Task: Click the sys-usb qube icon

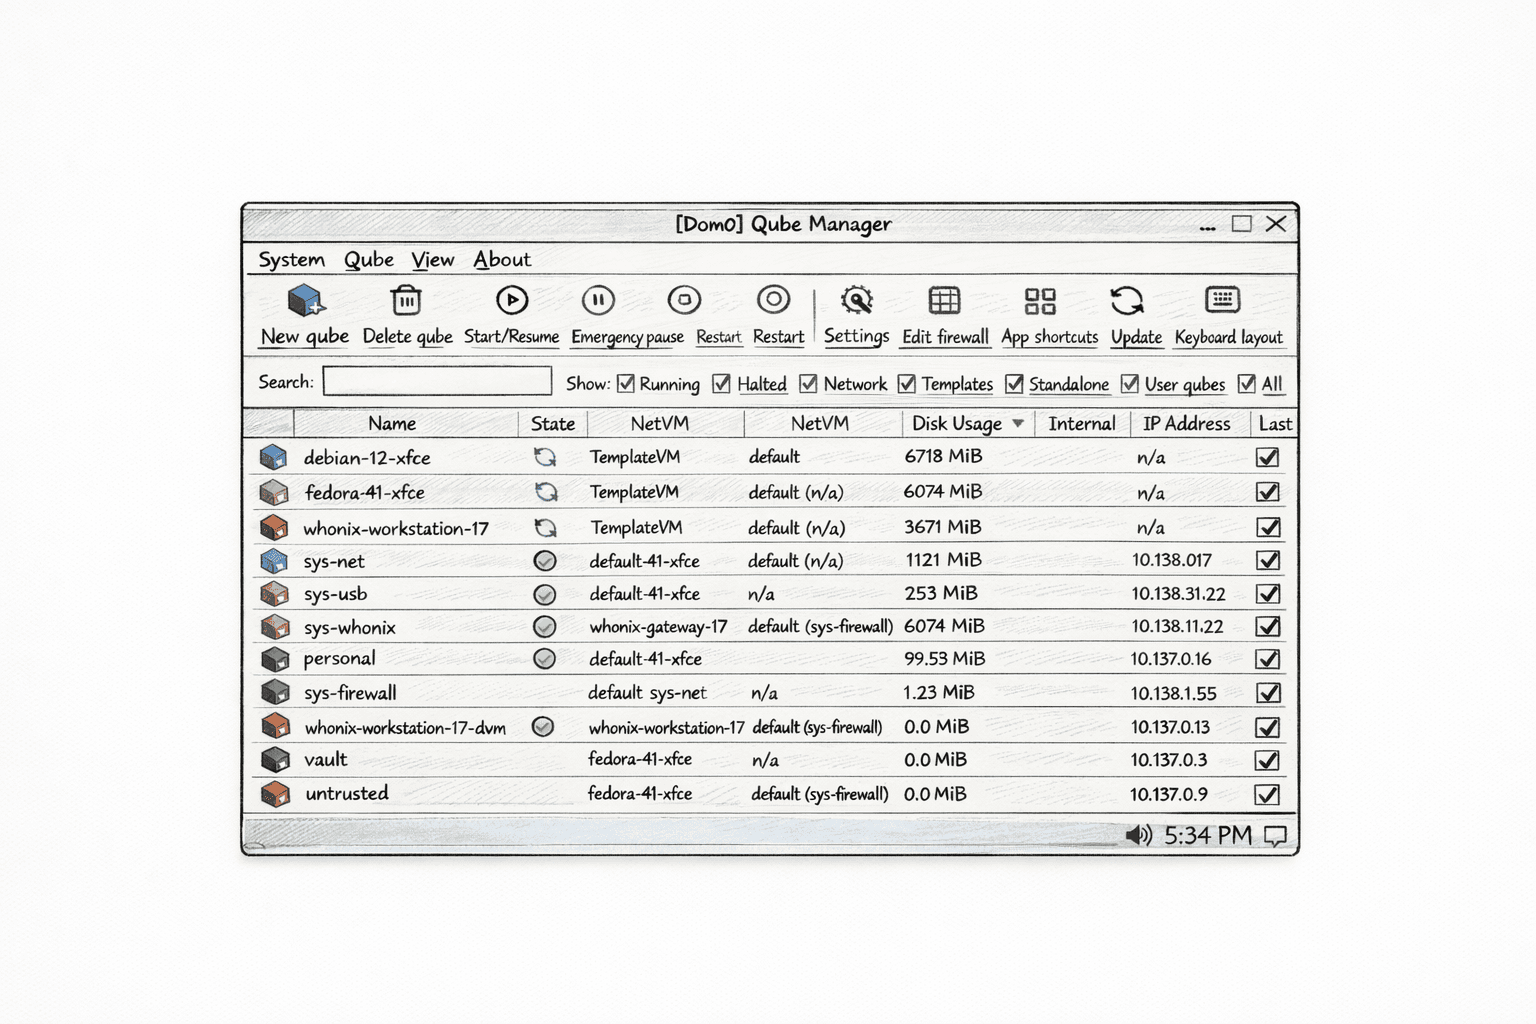Action: pyautogui.click(x=273, y=594)
